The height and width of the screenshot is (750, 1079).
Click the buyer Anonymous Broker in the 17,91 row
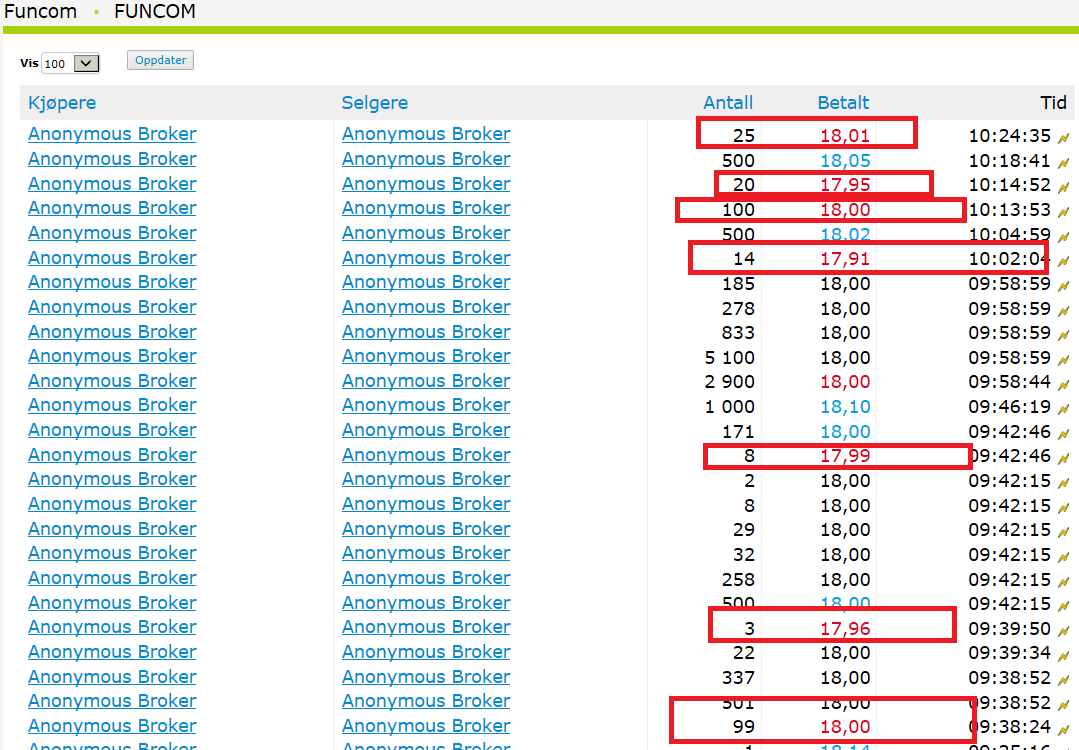pyautogui.click(x=112, y=258)
